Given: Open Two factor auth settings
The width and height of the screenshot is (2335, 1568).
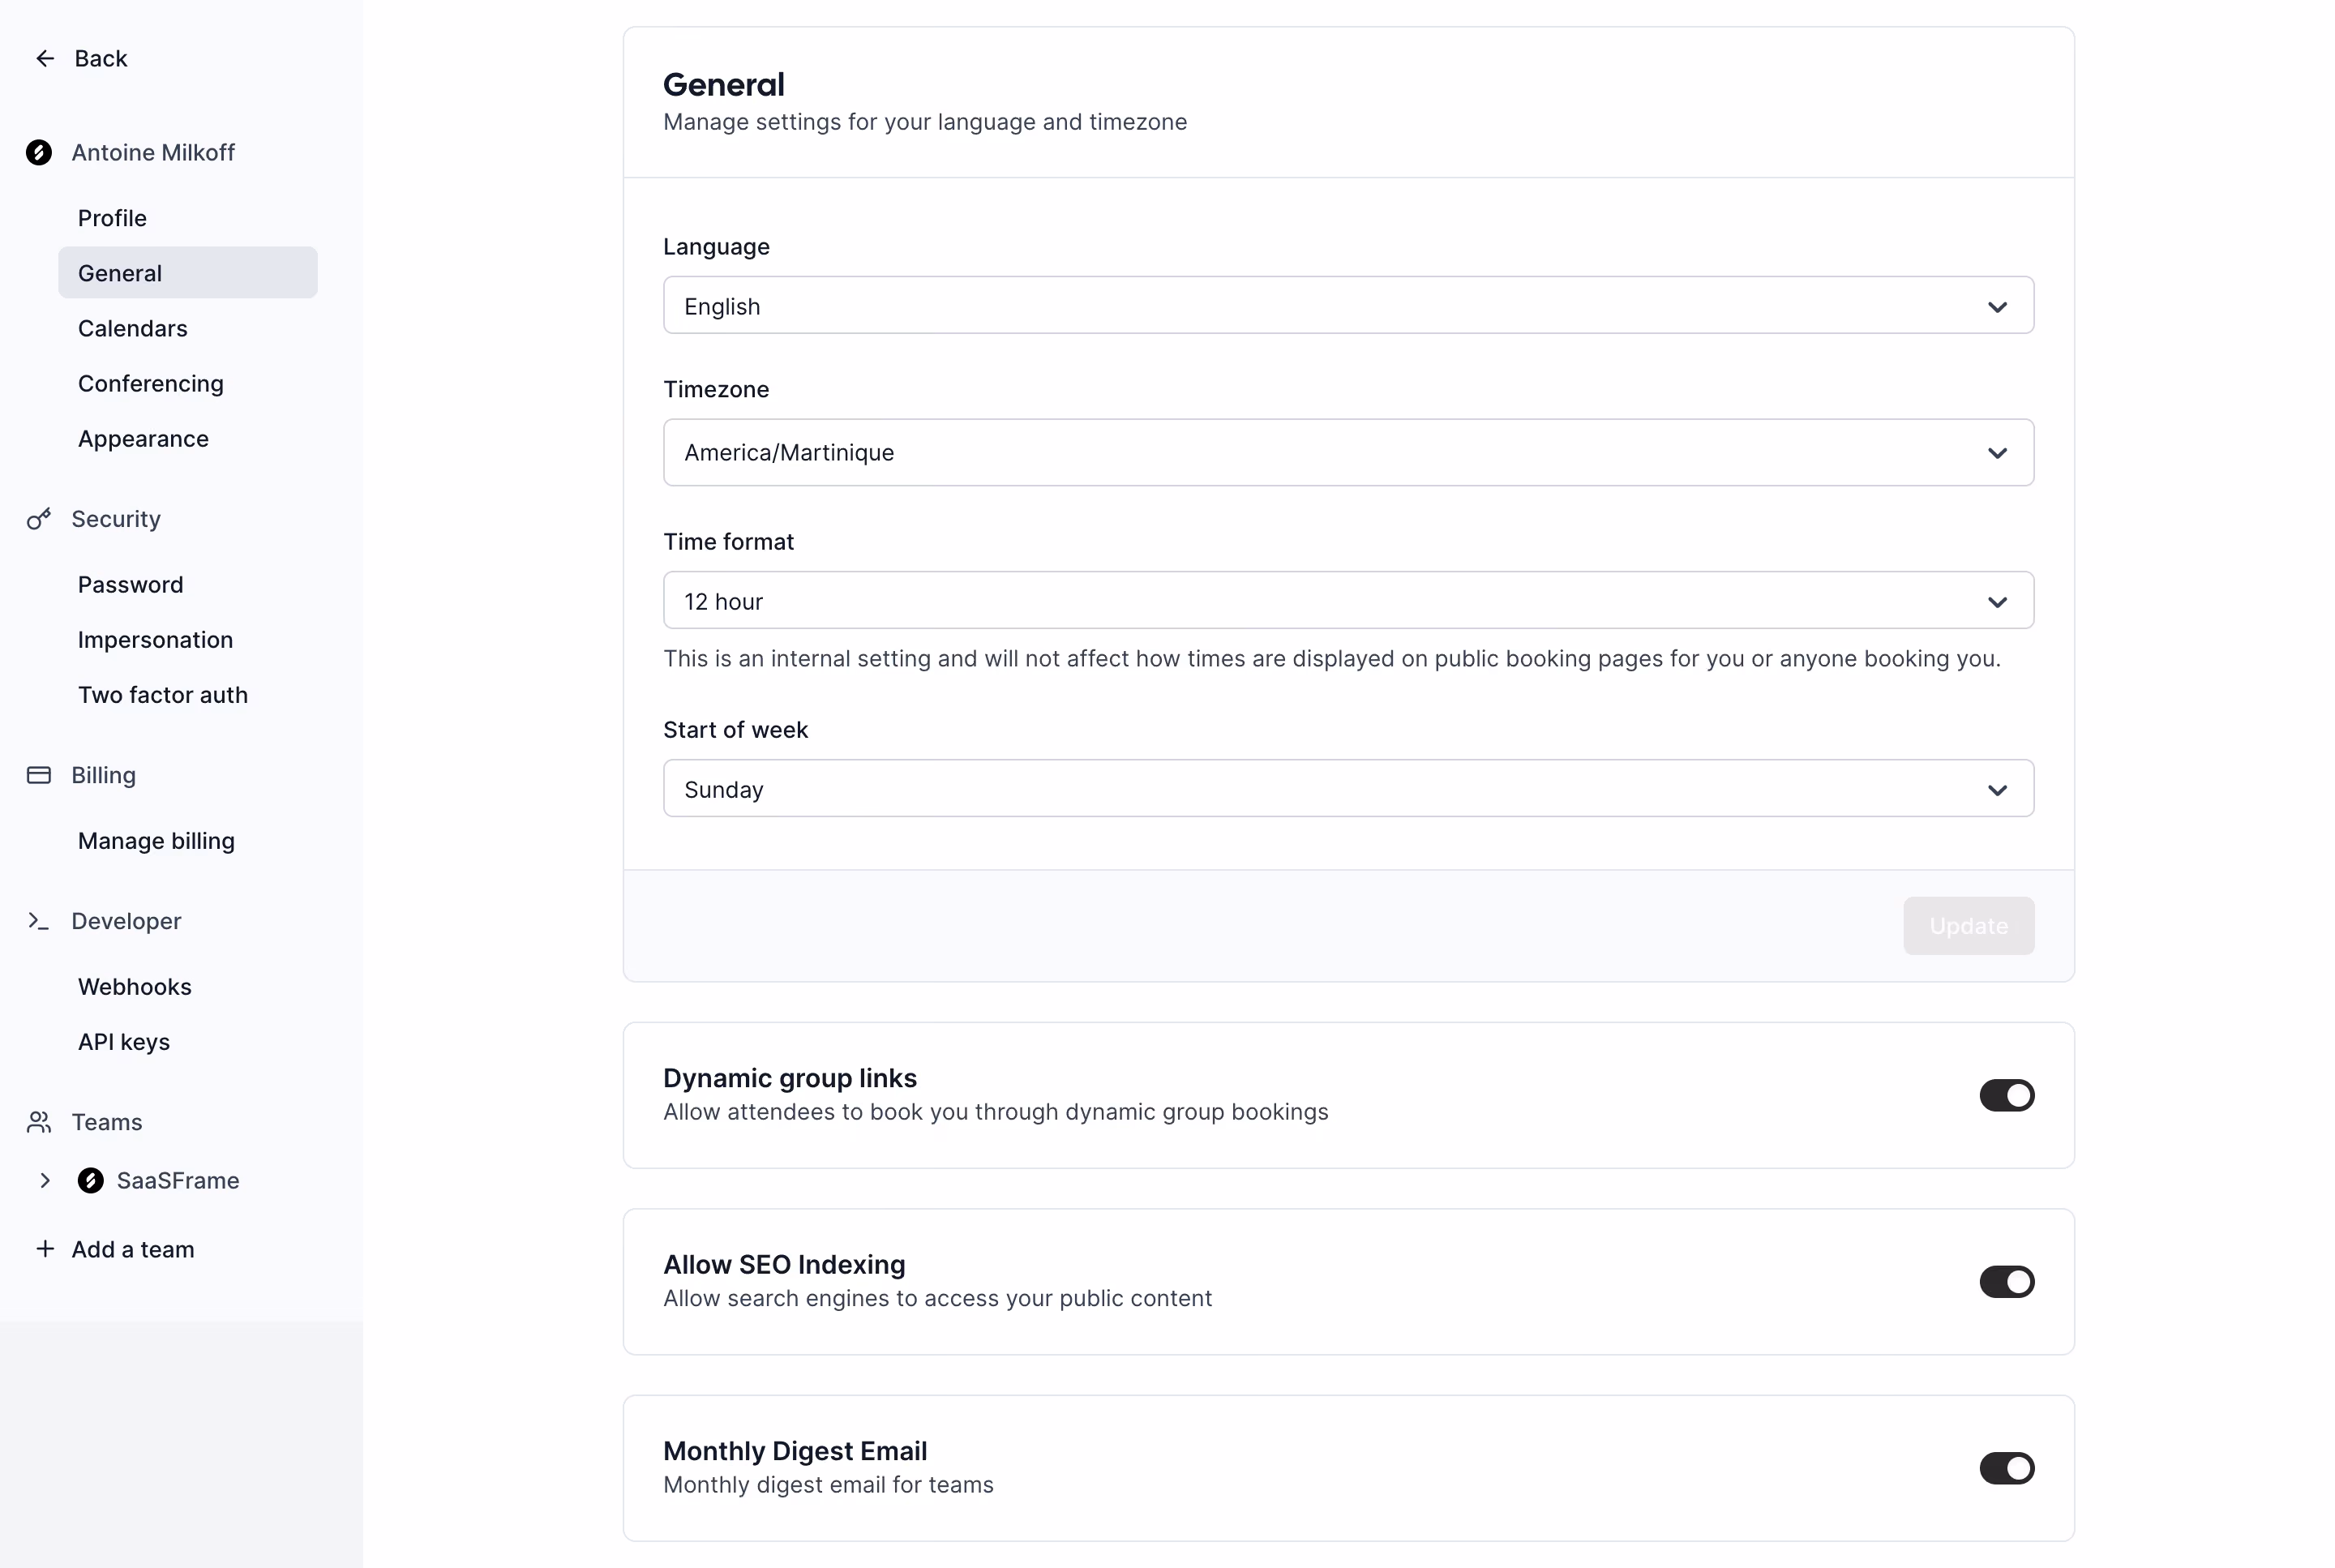Looking at the screenshot, I should [188, 695].
